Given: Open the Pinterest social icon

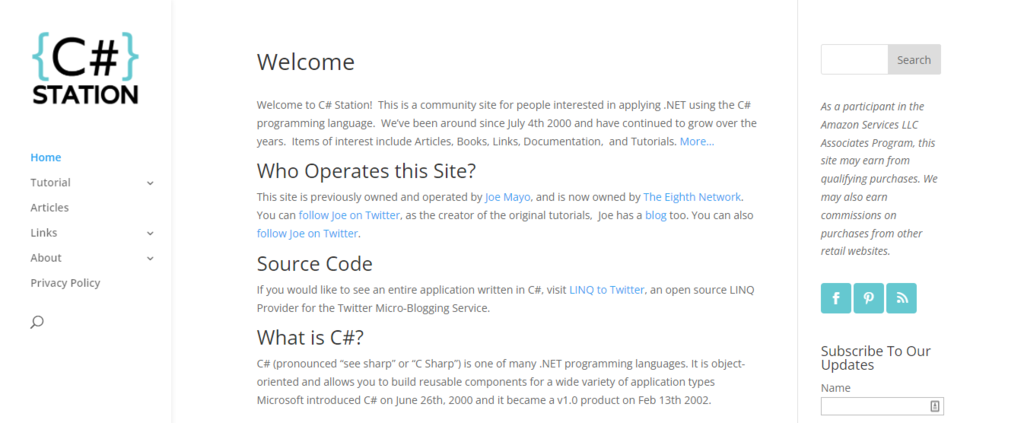Looking at the screenshot, I should click(x=869, y=298).
